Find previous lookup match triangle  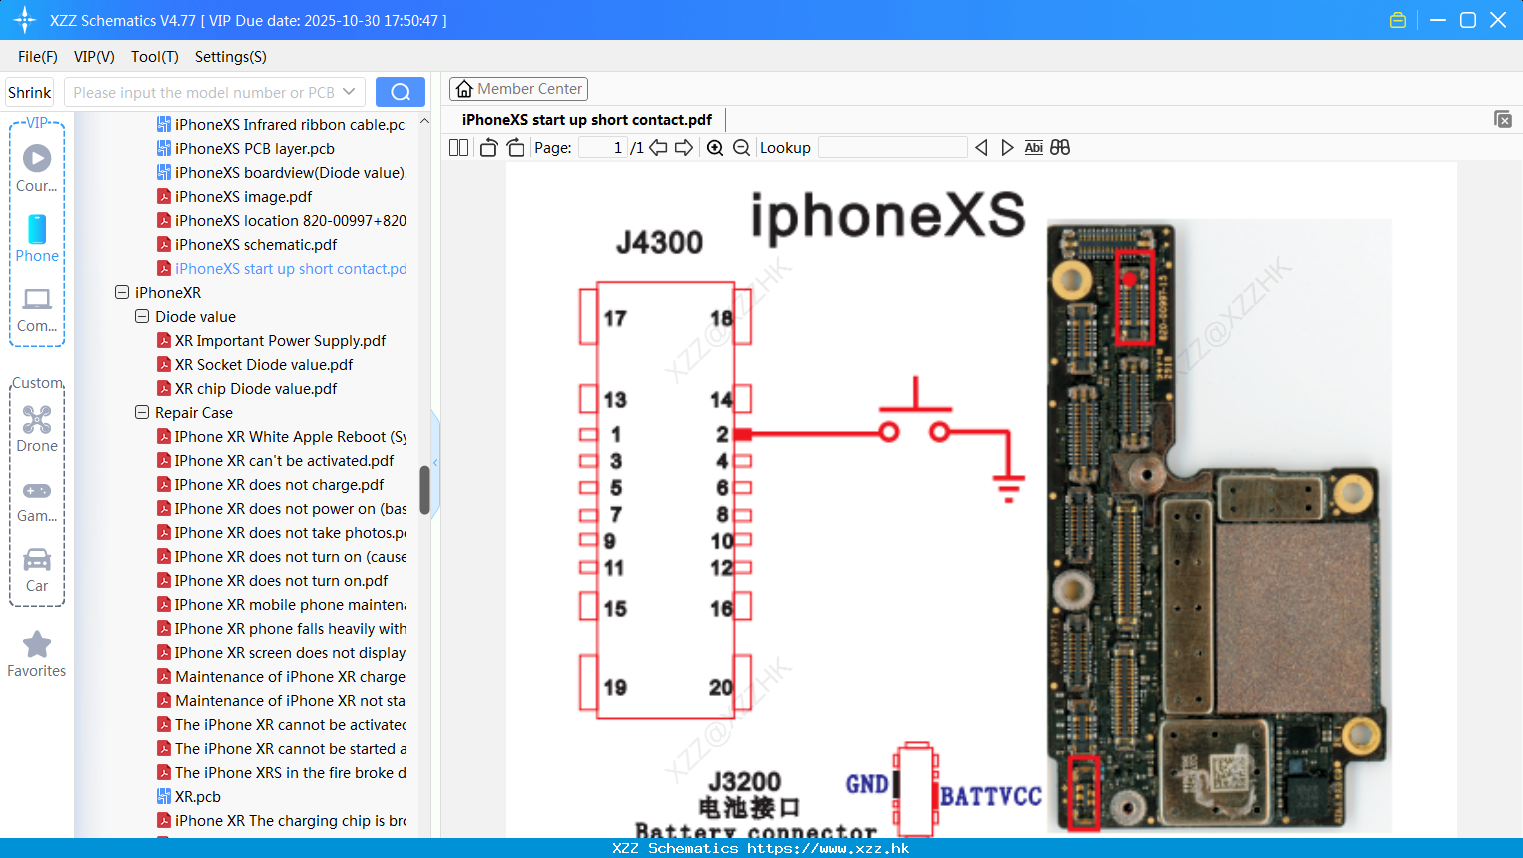click(981, 148)
